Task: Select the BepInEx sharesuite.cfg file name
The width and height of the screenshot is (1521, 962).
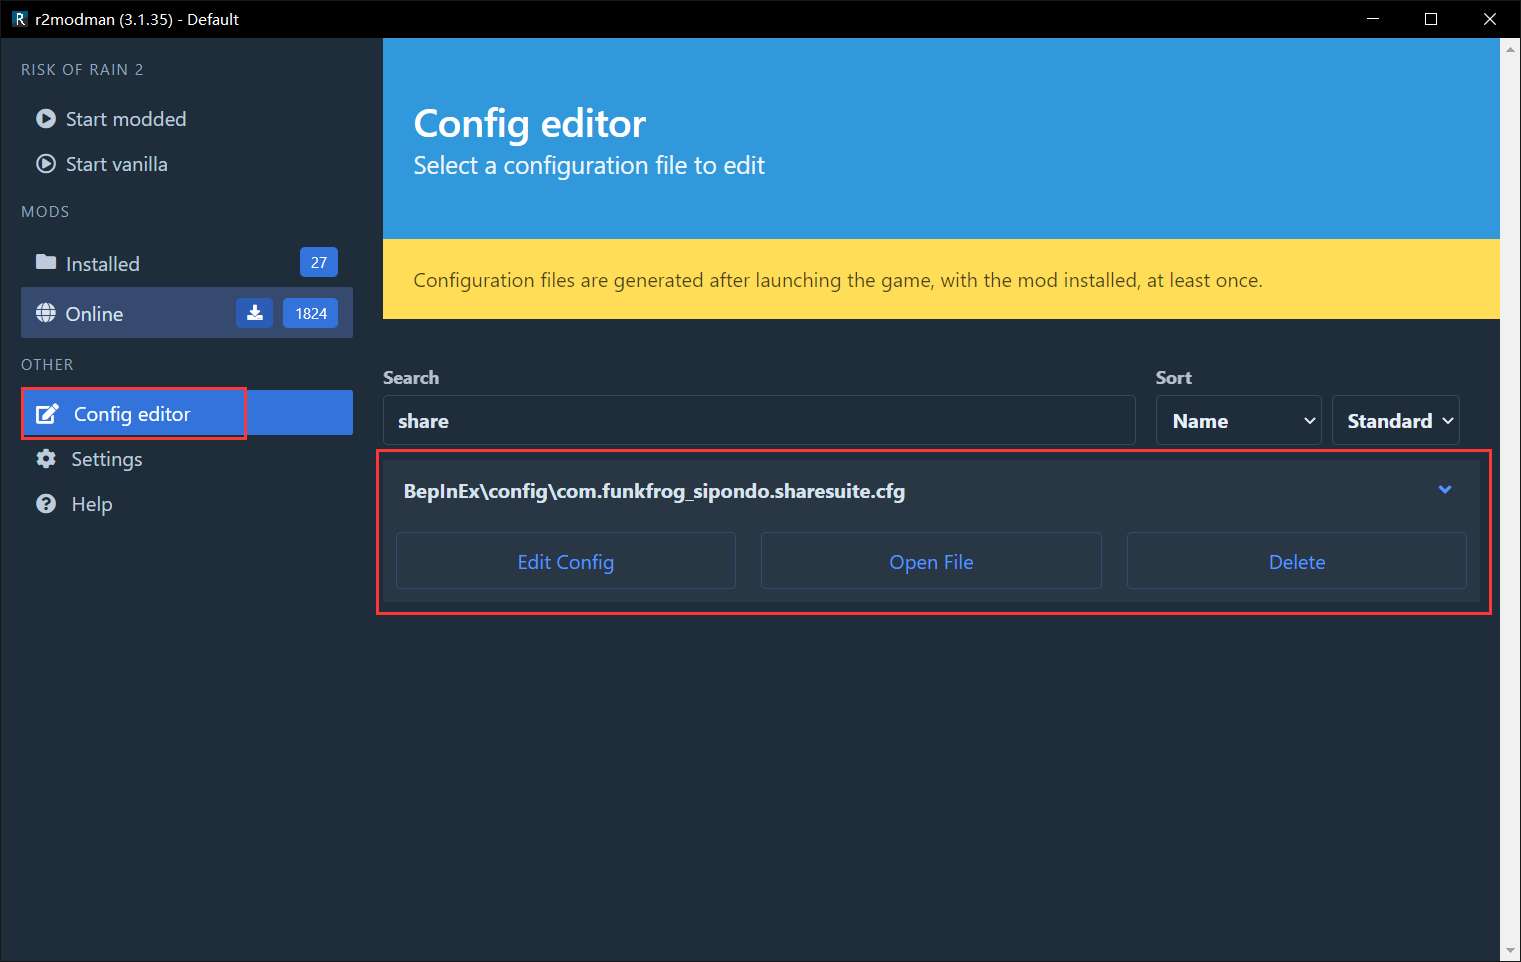Action: (654, 491)
